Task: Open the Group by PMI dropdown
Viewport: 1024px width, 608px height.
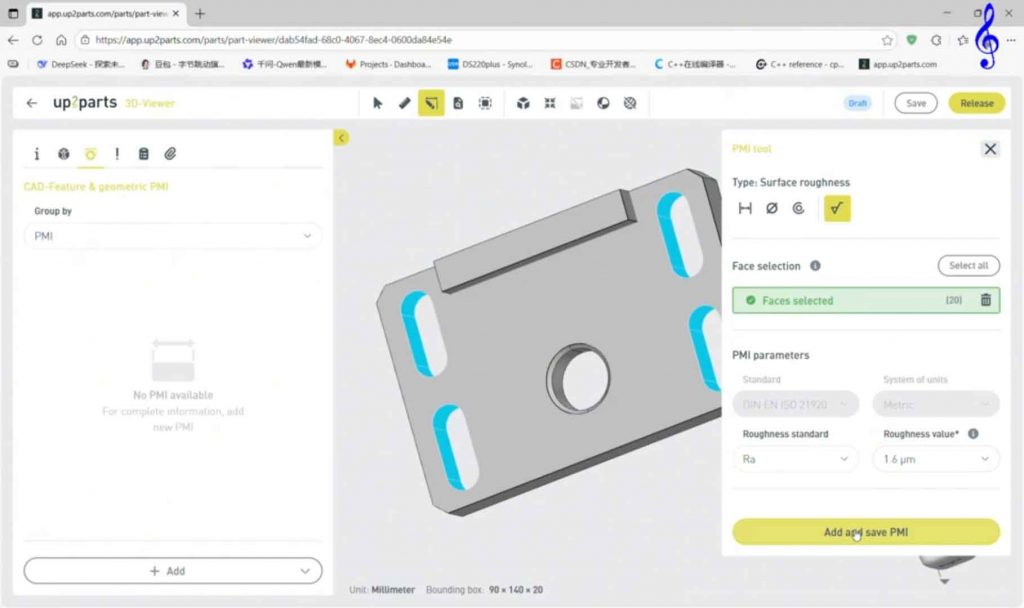Action: [x=173, y=236]
